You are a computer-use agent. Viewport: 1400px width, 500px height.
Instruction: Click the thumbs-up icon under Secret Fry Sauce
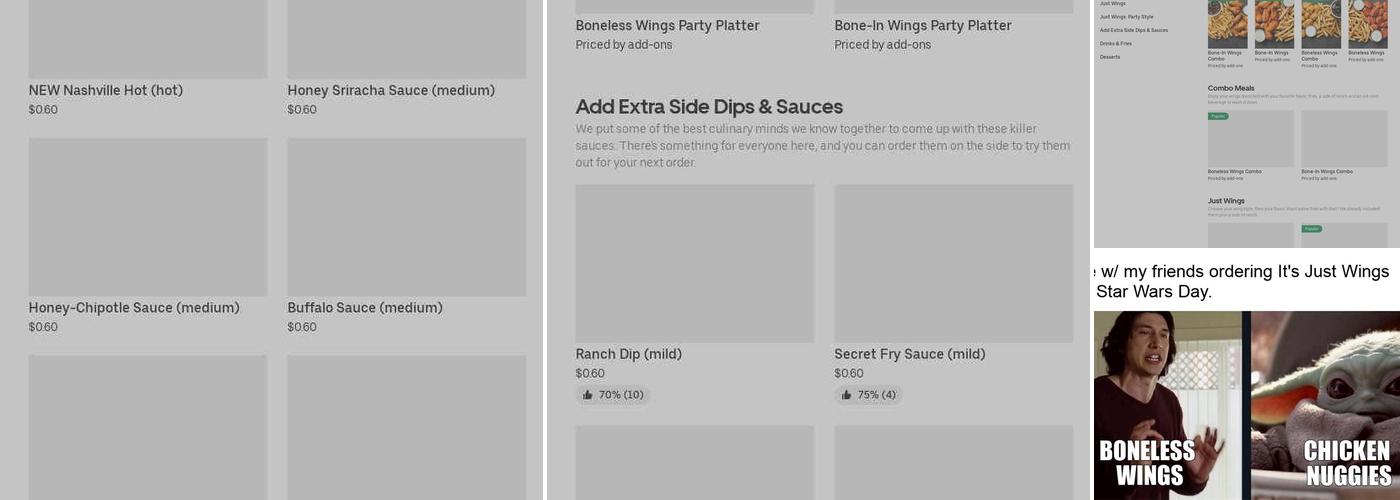coord(846,395)
